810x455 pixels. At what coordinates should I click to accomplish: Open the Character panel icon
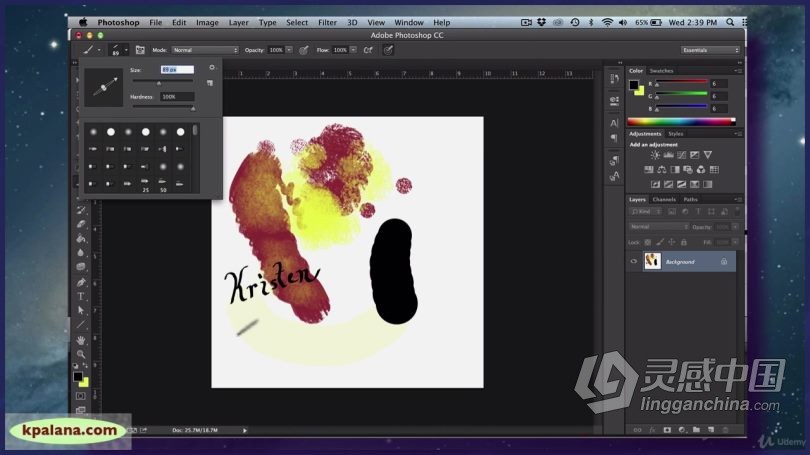(614, 123)
